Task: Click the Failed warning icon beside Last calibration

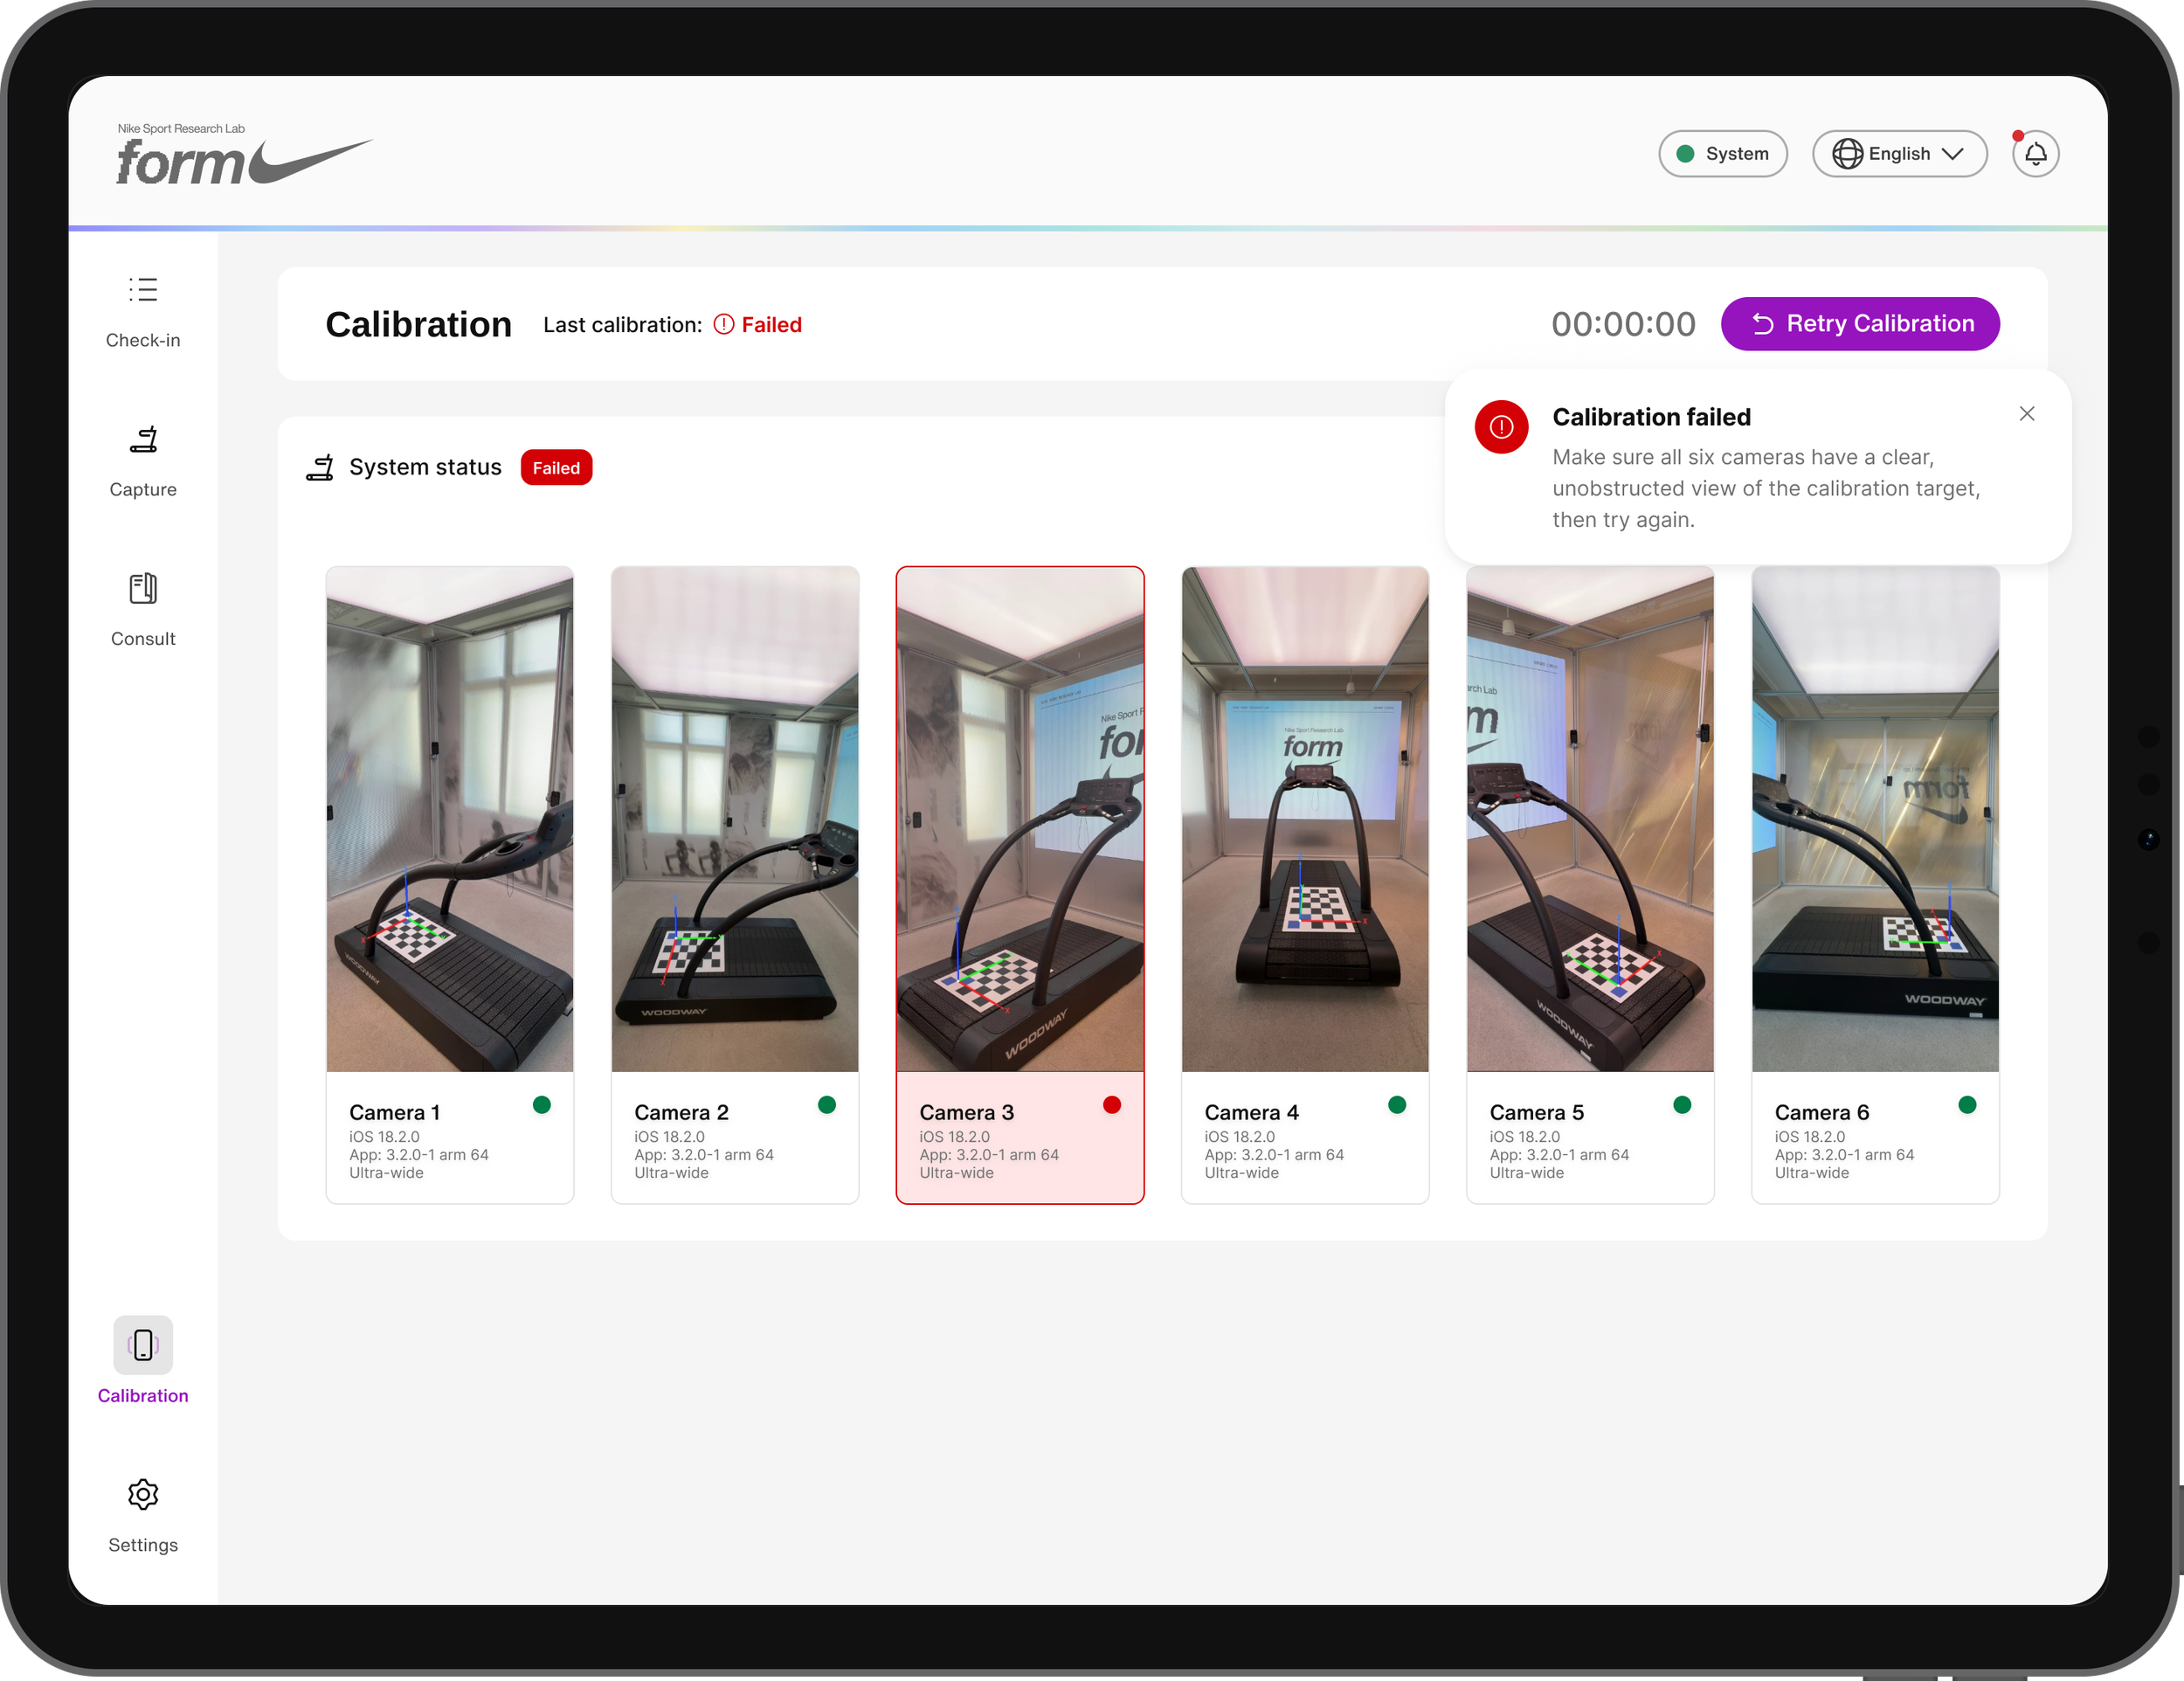Action: 724,325
